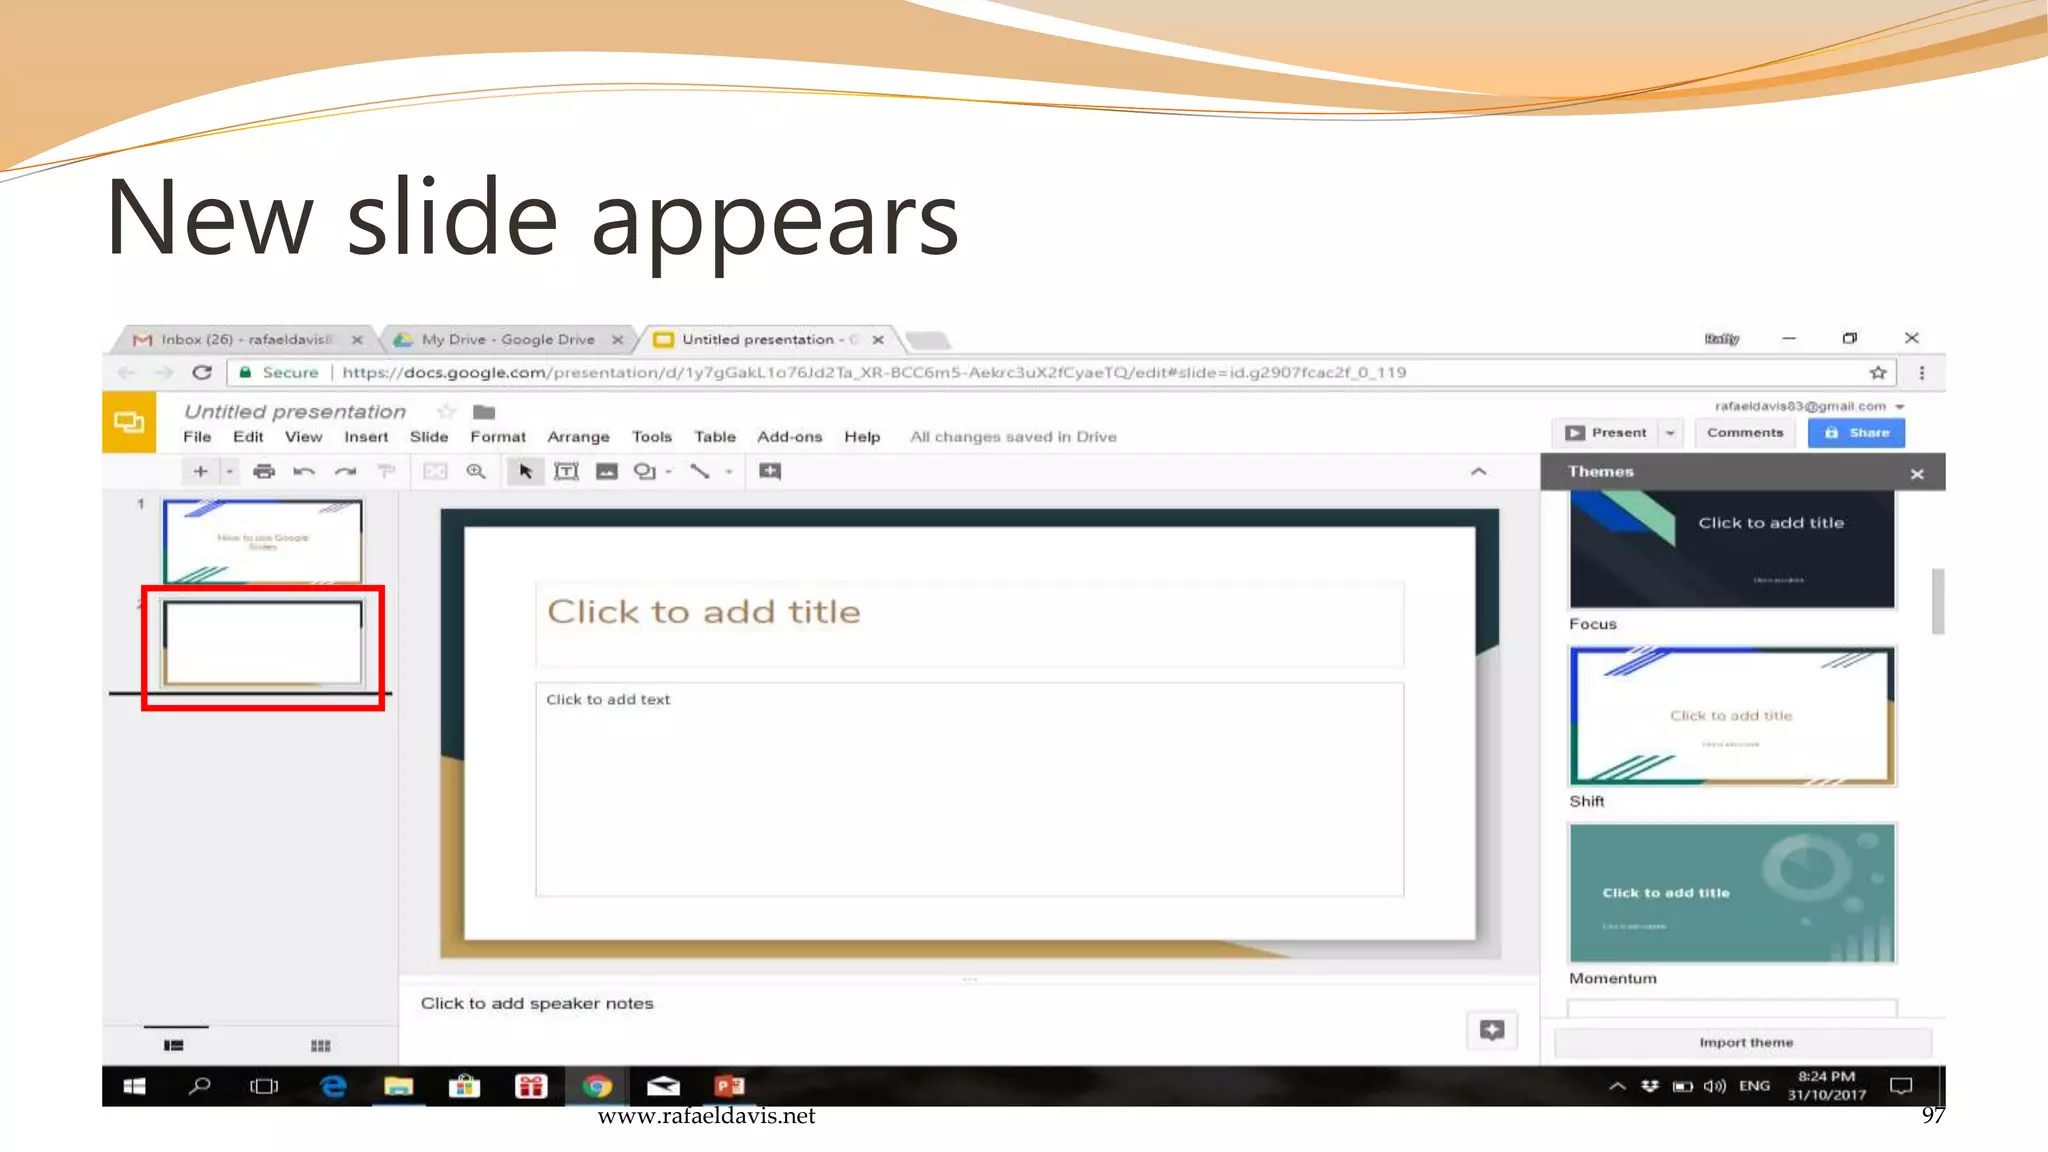Select slide 1 thumbnail in filmstrip

tap(263, 541)
